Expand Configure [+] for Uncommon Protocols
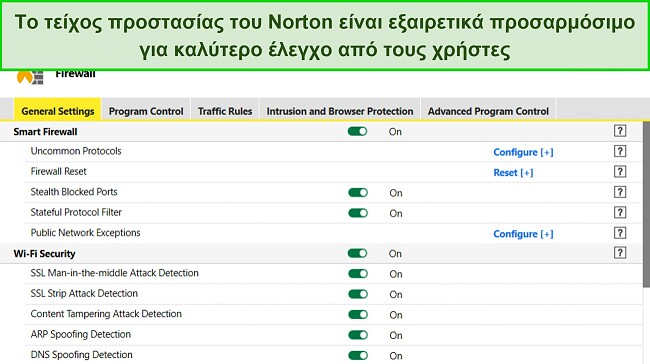Image resolution: width=650 pixels, height=364 pixels. coord(523,152)
